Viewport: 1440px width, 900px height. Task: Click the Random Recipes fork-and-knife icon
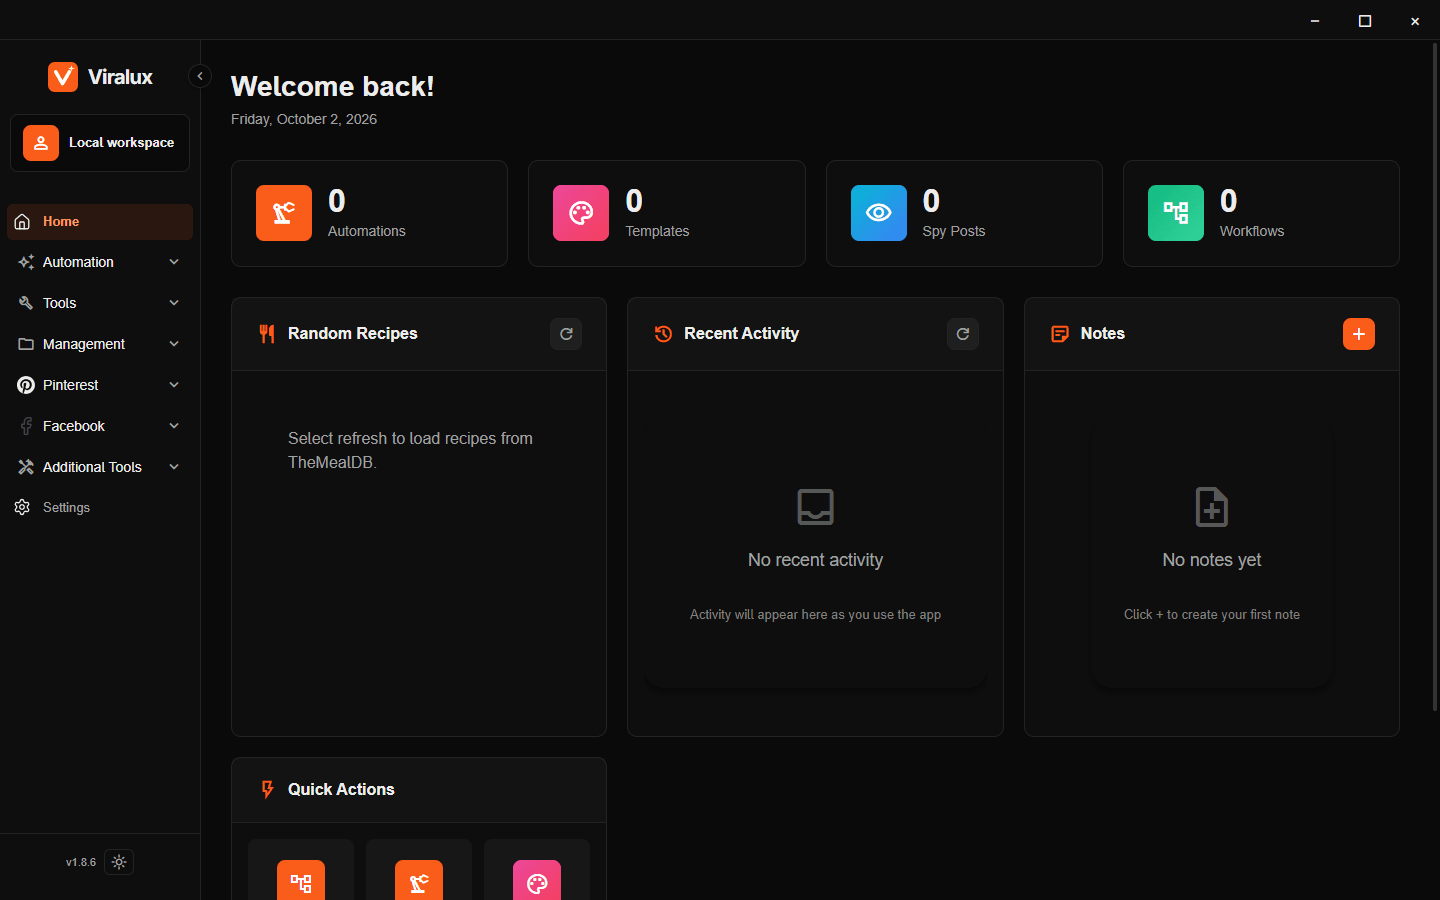(x=267, y=334)
